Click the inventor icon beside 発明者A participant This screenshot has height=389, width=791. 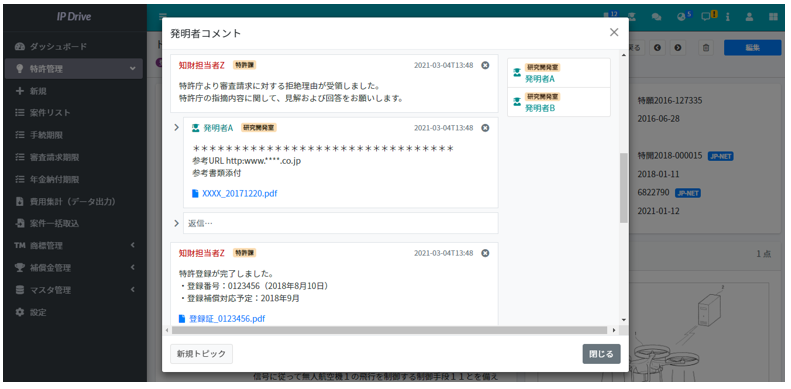point(517,73)
